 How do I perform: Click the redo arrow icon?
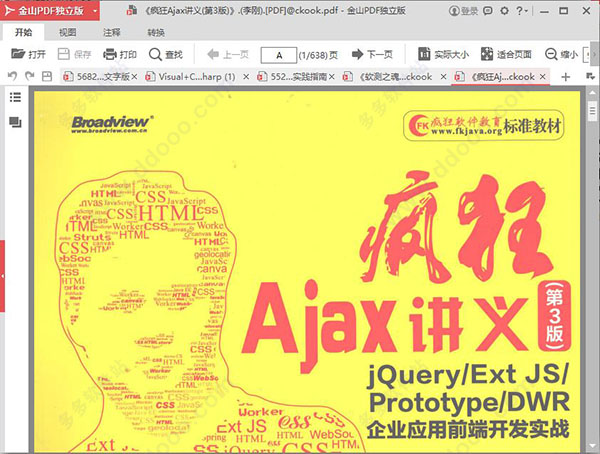click(x=29, y=77)
